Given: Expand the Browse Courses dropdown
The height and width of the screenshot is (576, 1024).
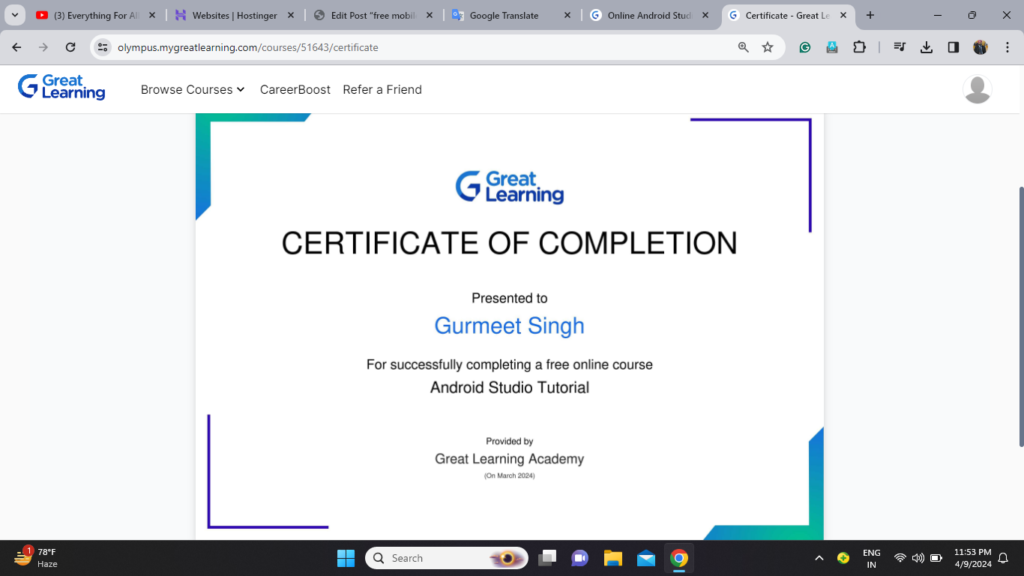Looking at the screenshot, I should click(x=193, y=89).
